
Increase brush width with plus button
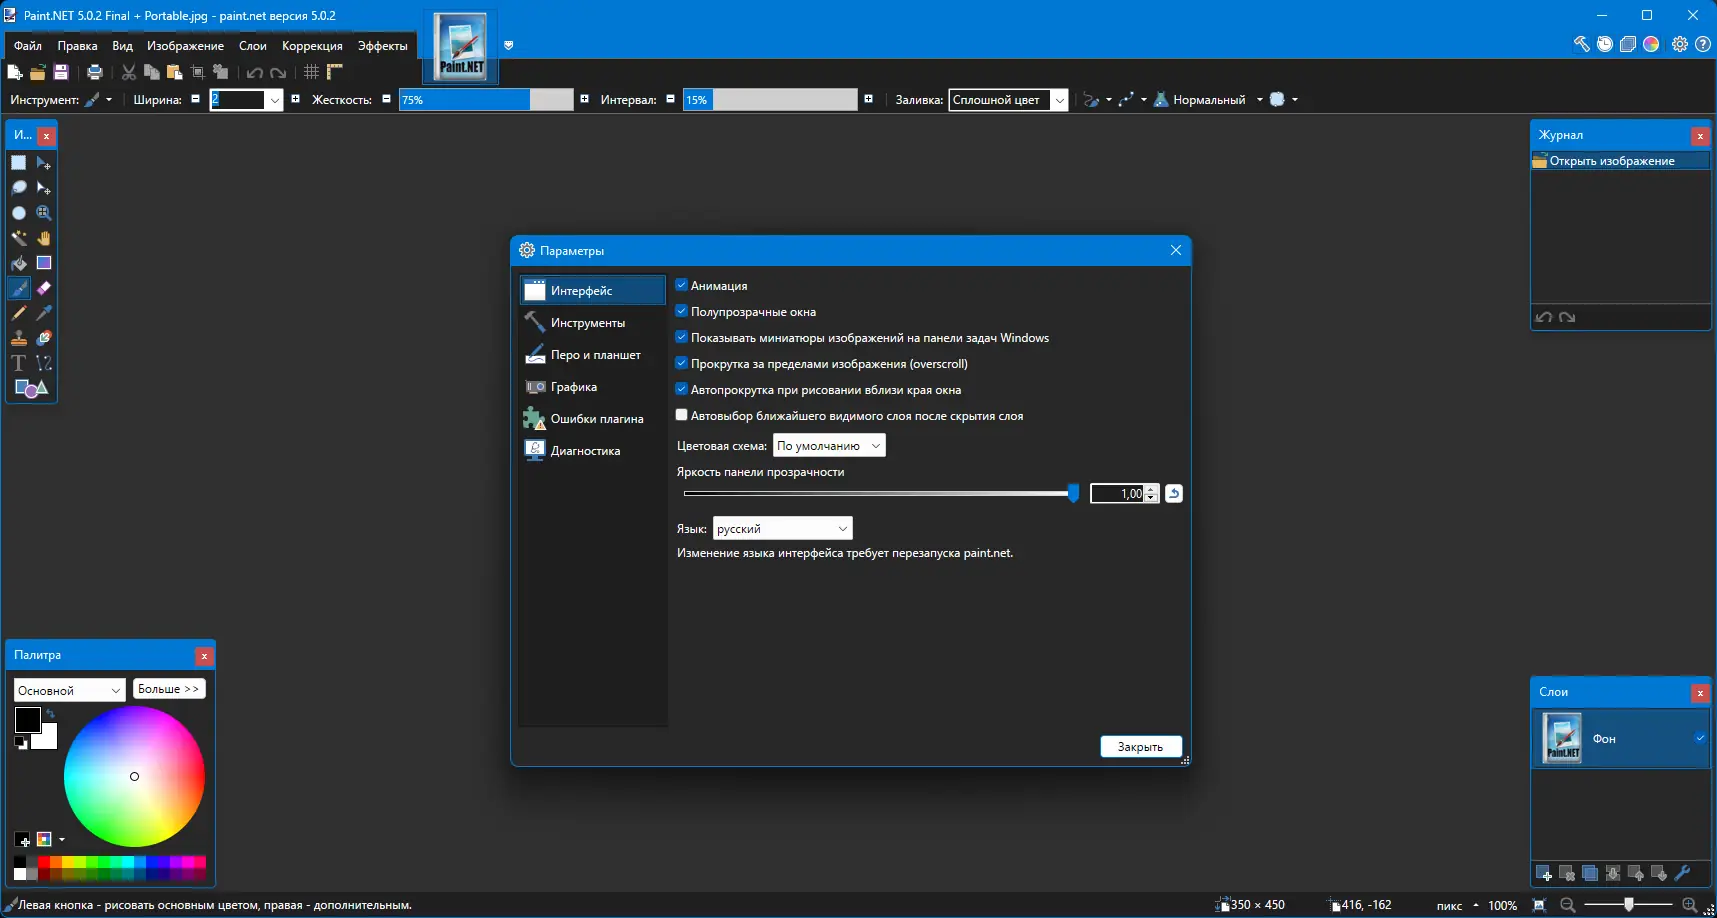point(295,99)
